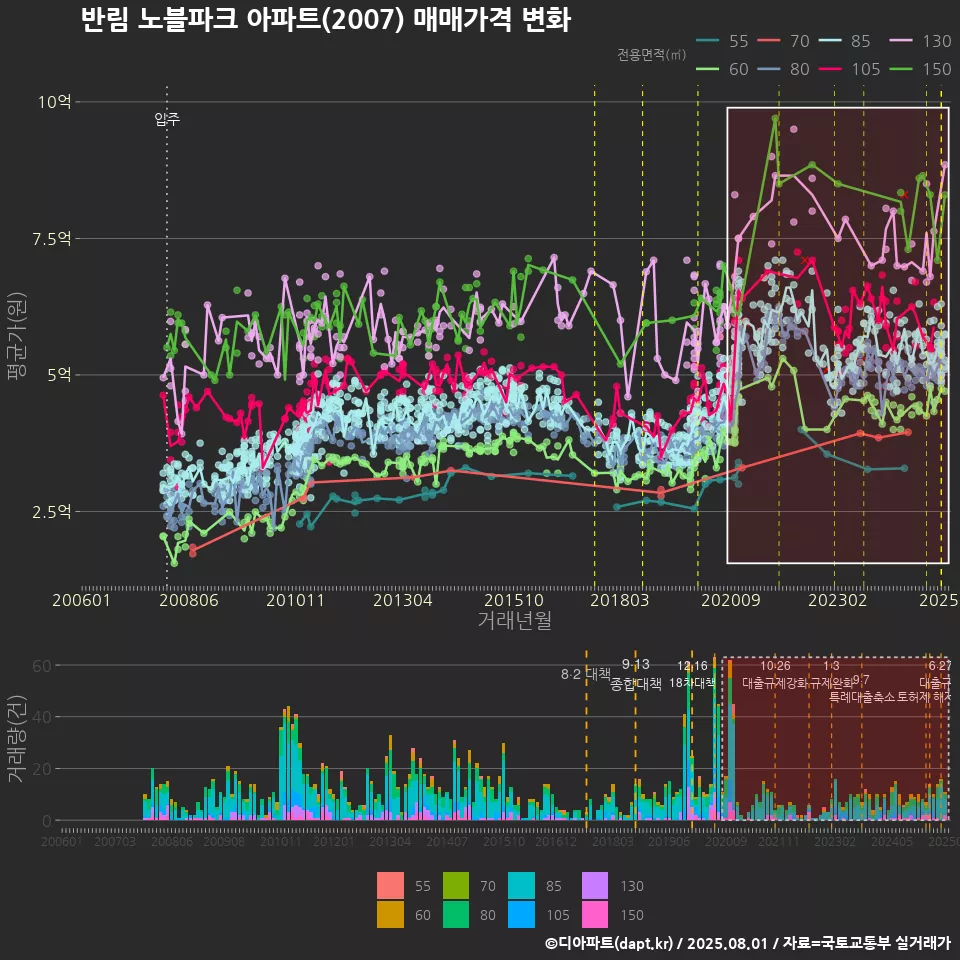
Task: Select the olive 70 swatch in bar legend
Action: [x=456, y=885]
